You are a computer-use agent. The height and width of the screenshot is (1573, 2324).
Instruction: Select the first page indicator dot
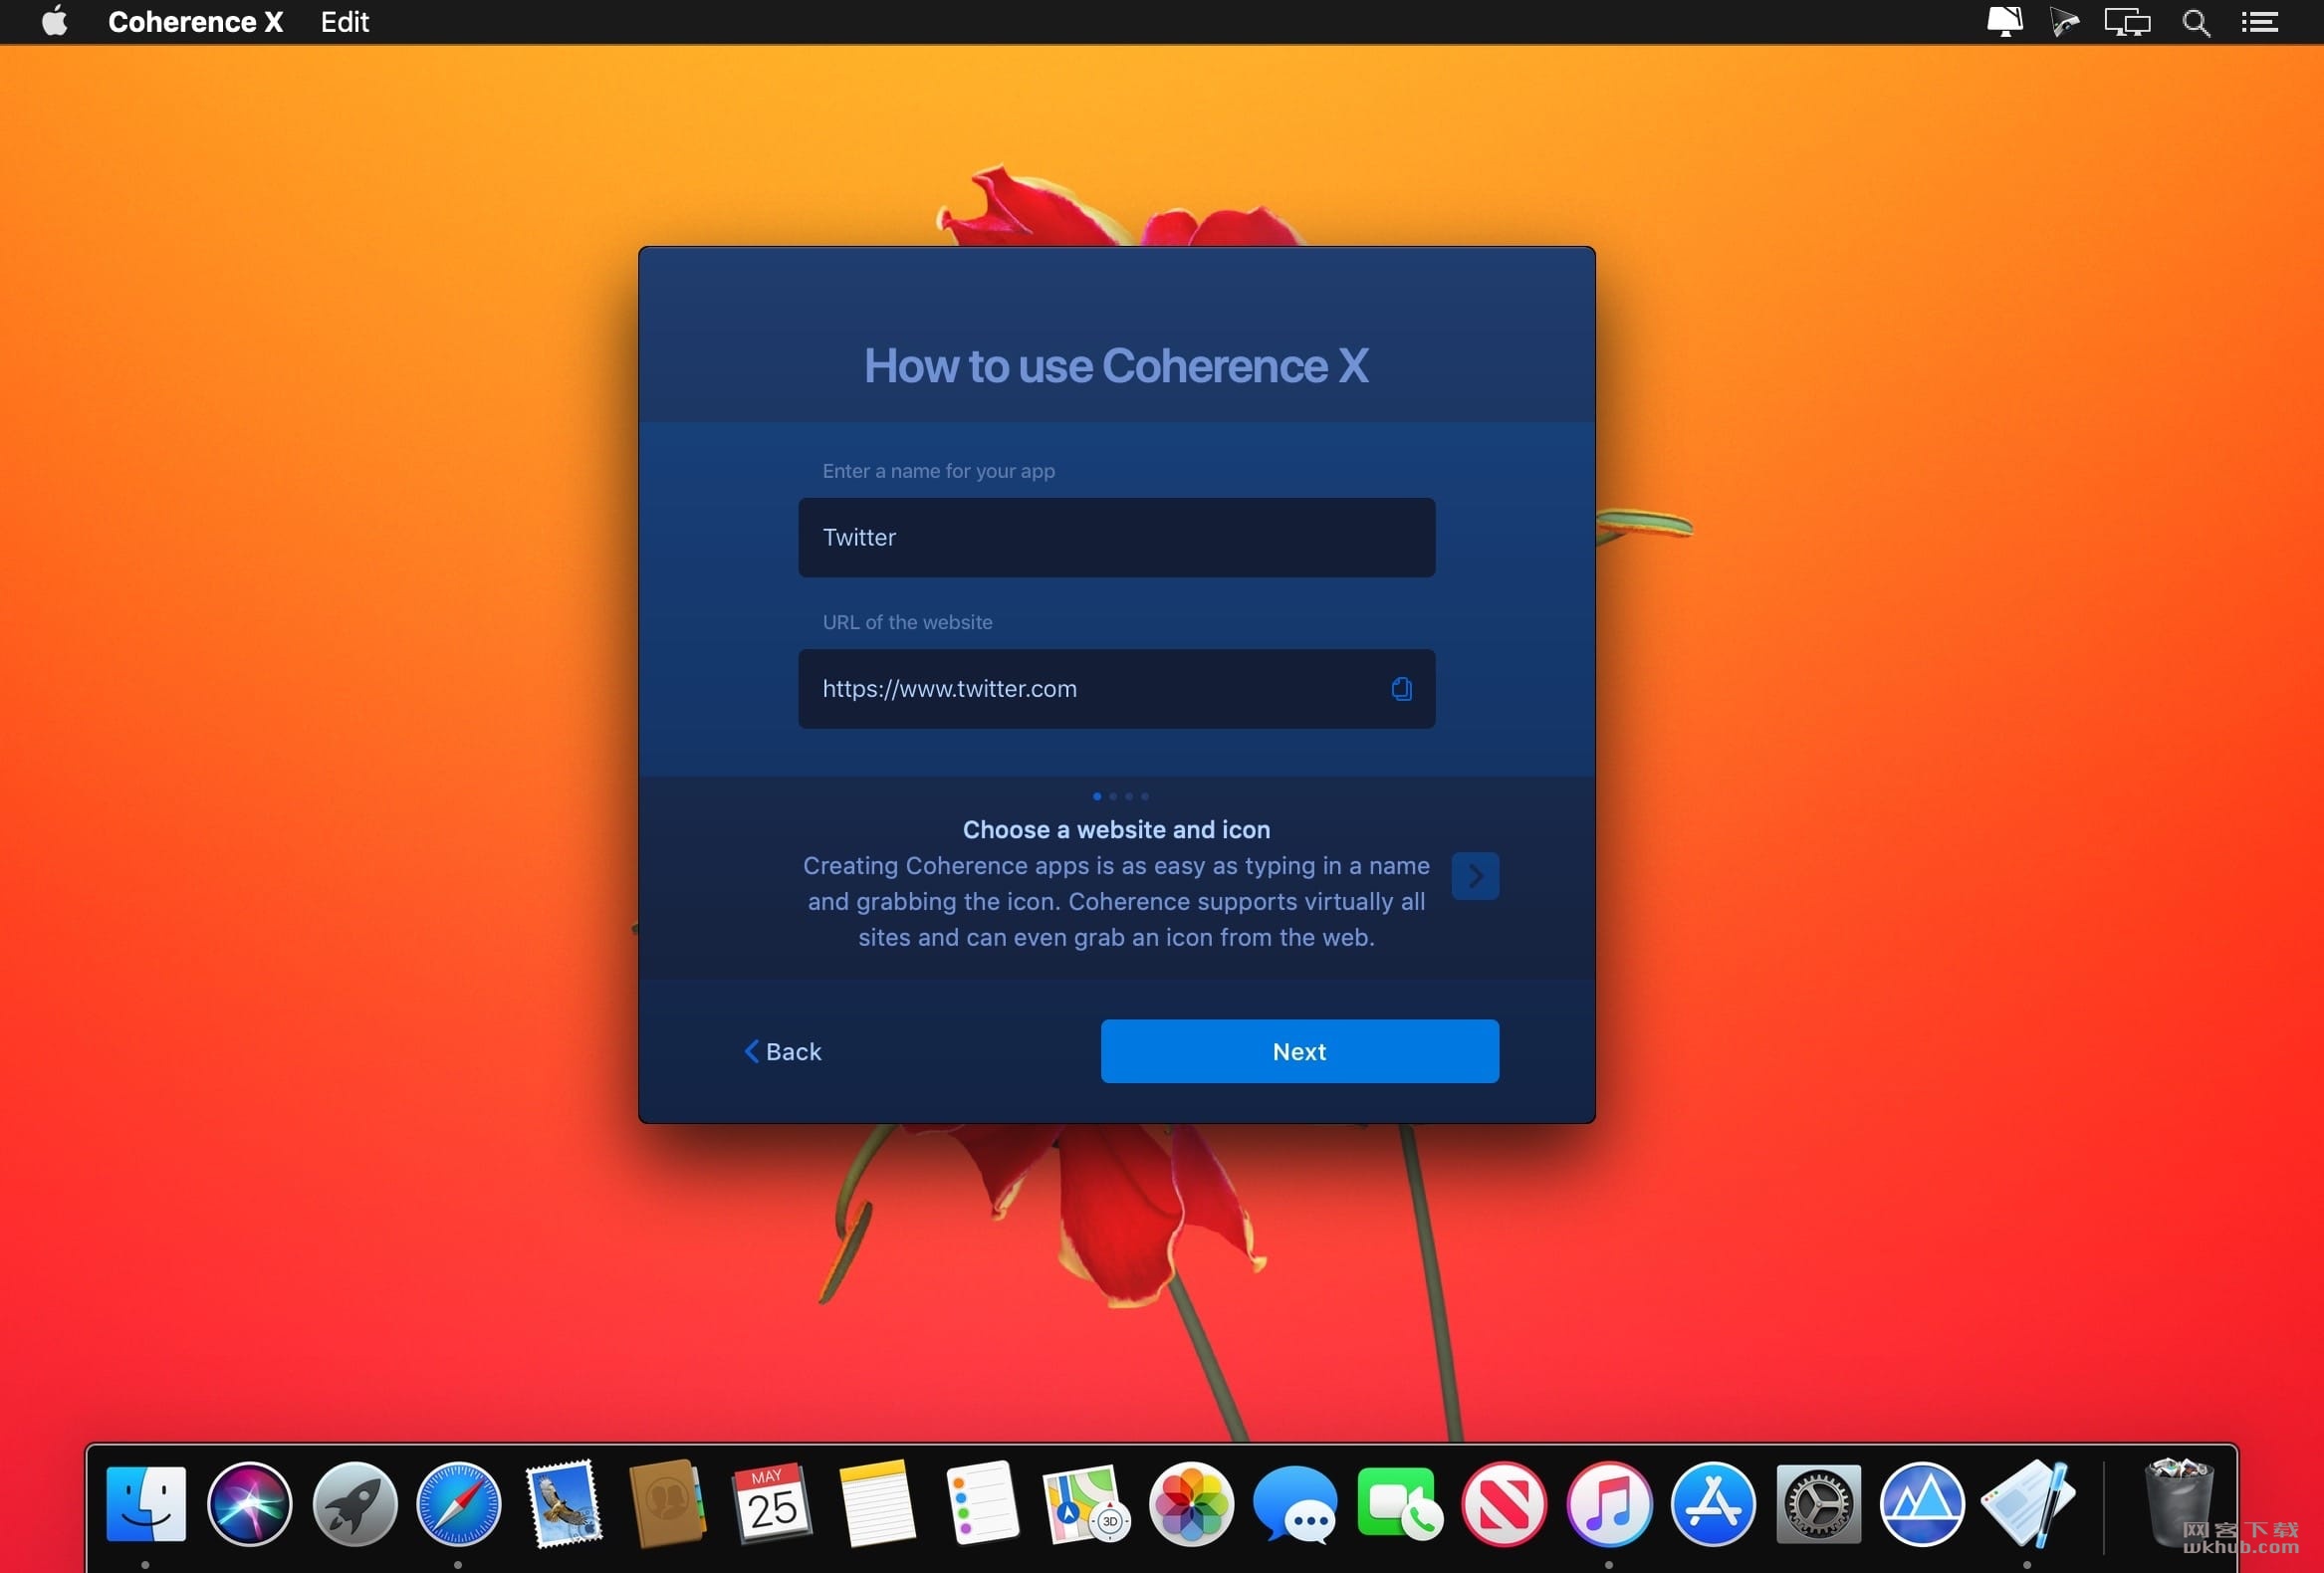[x=1097, y=796]
